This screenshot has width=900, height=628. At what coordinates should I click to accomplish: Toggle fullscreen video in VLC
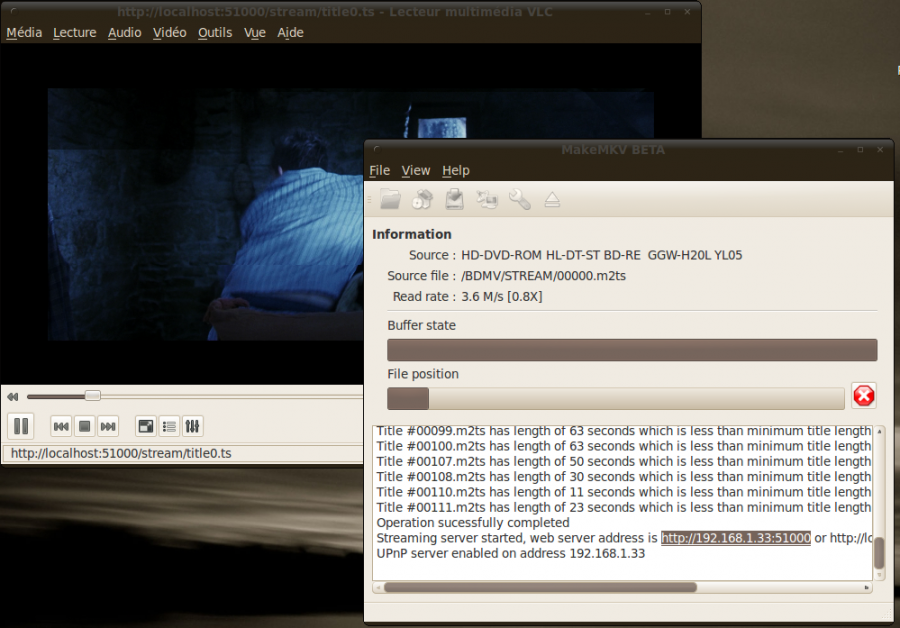click(x=146, y=426)
